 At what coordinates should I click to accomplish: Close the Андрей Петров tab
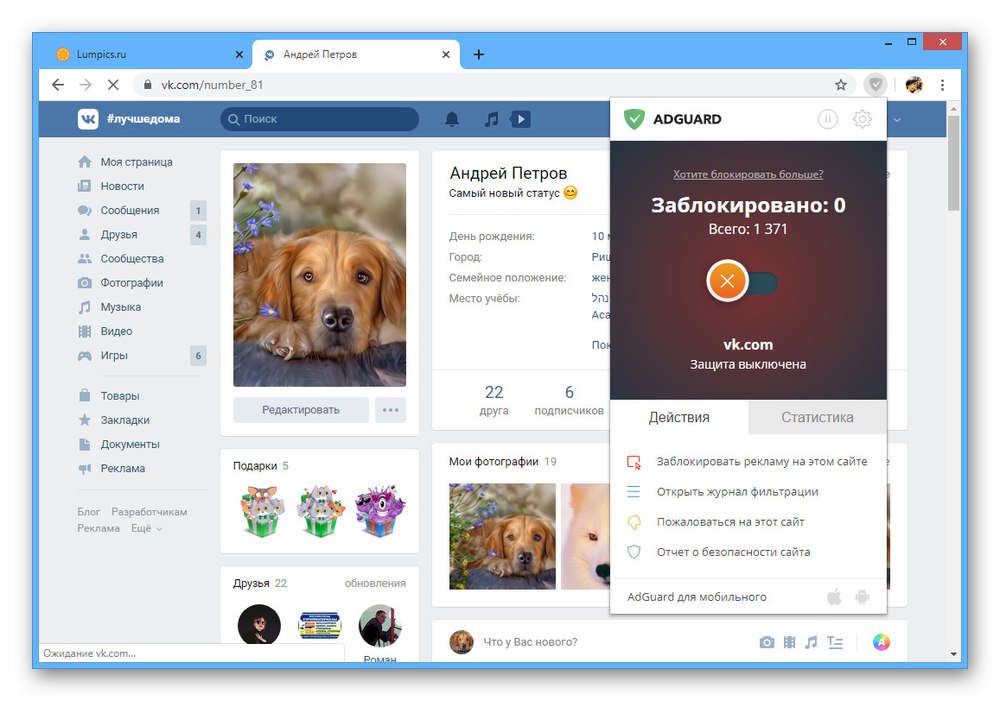click(x=446, y=55)
